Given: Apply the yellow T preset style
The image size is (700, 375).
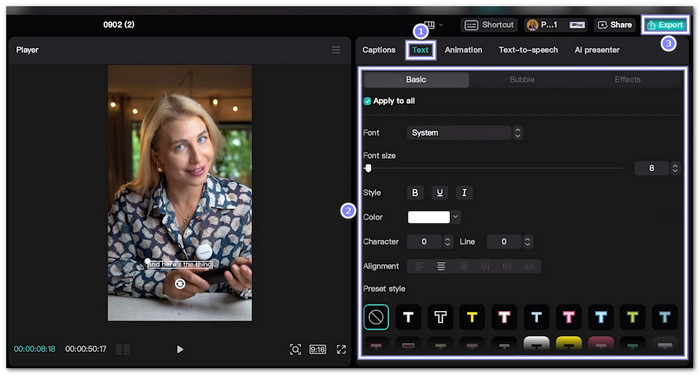Looking at the screenshot, I should pos(472,317).
